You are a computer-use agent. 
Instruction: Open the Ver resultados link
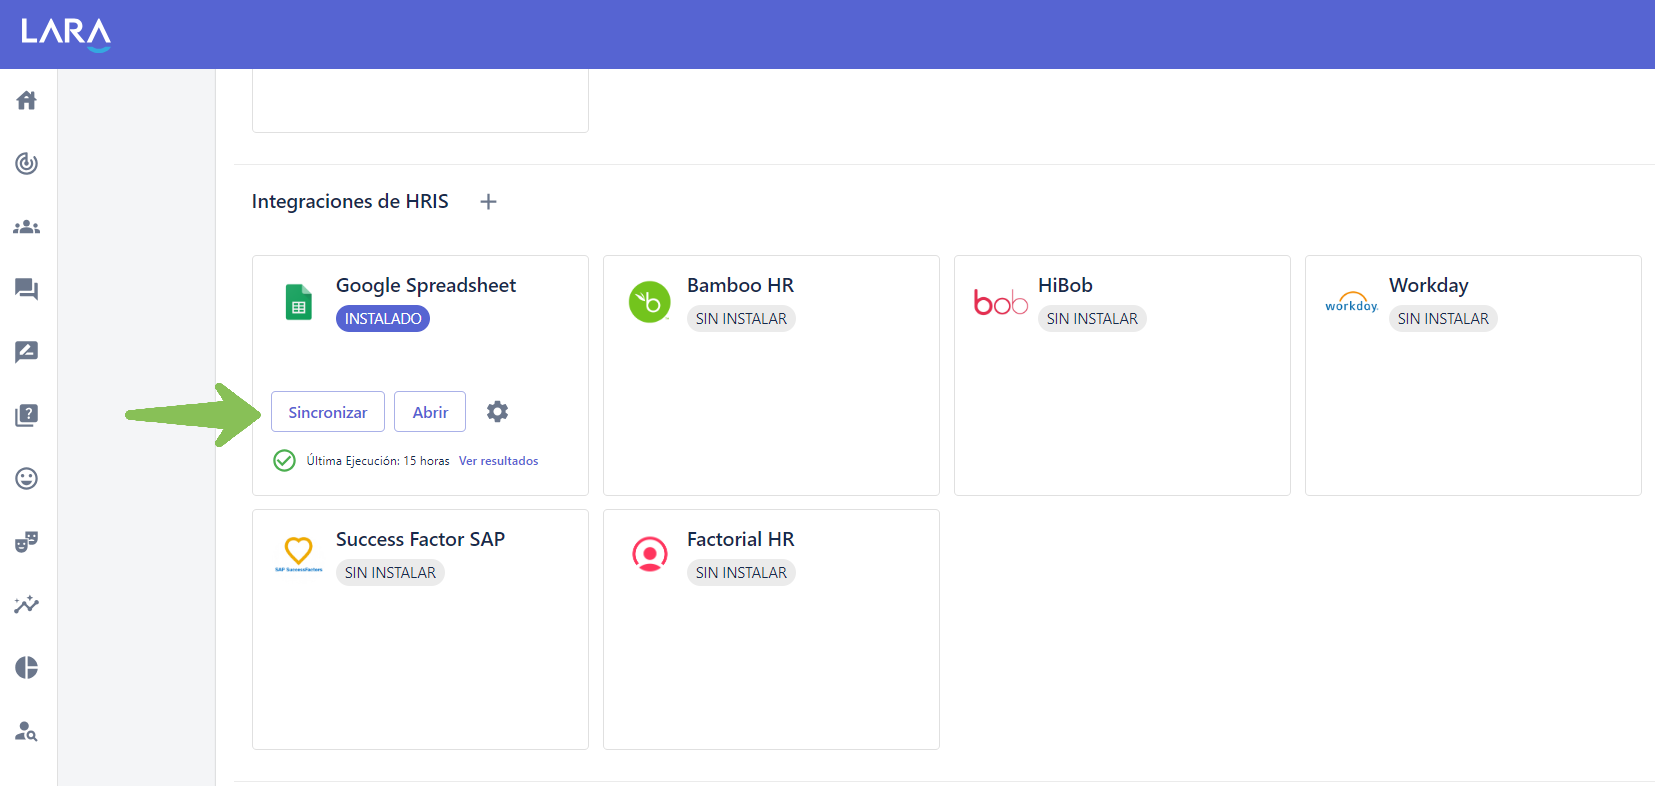[x=498, y=461]
